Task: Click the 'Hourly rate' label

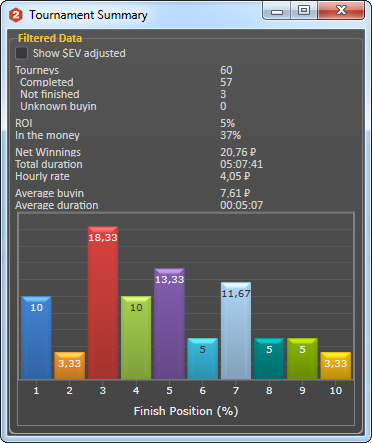Action: pyautogui.click(x=42, y=176)
